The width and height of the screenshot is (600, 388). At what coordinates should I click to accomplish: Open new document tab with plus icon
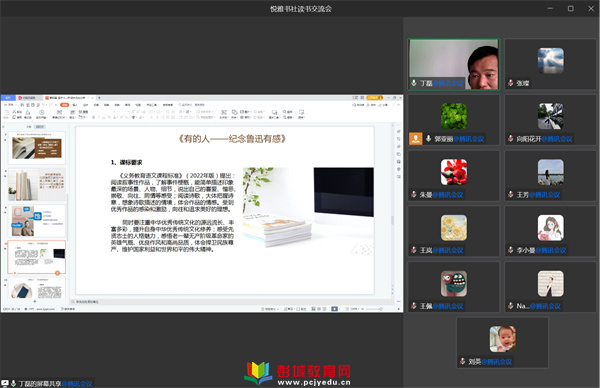point(99,98)
